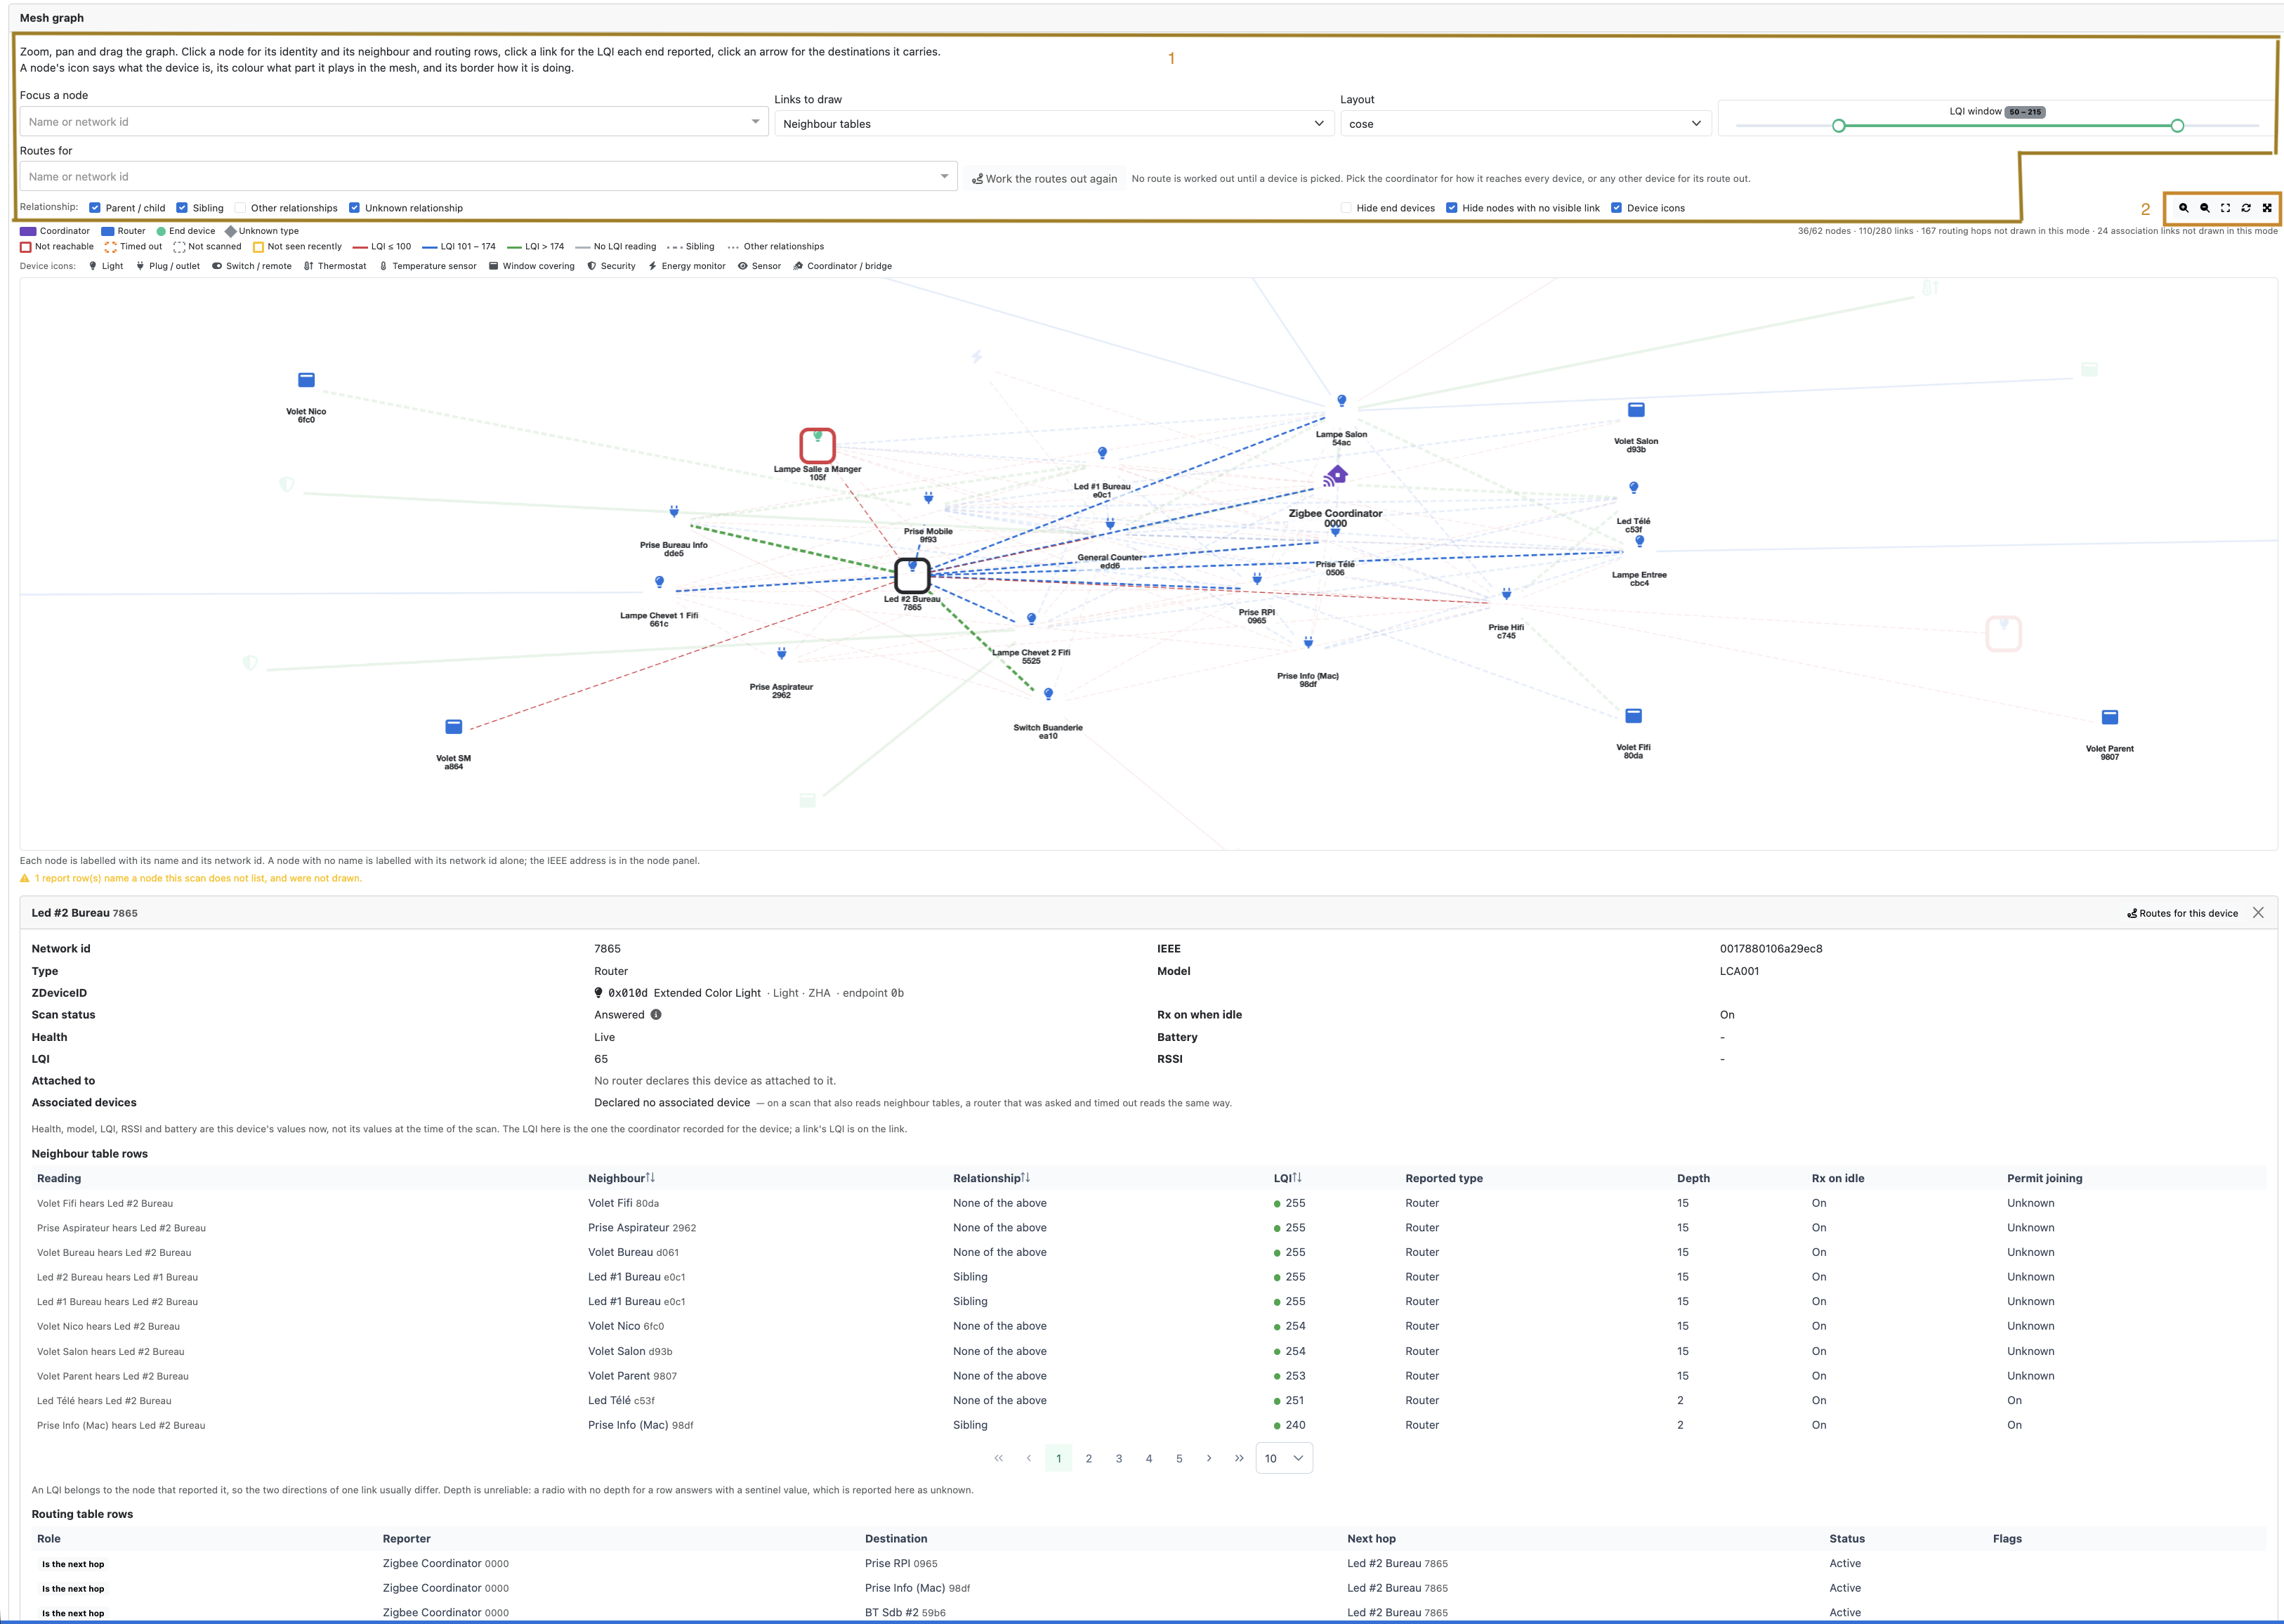Enable Hide end devices checkbox
The width and height of the screenshot is (2284, 1624).
[x=1346, y=208]
